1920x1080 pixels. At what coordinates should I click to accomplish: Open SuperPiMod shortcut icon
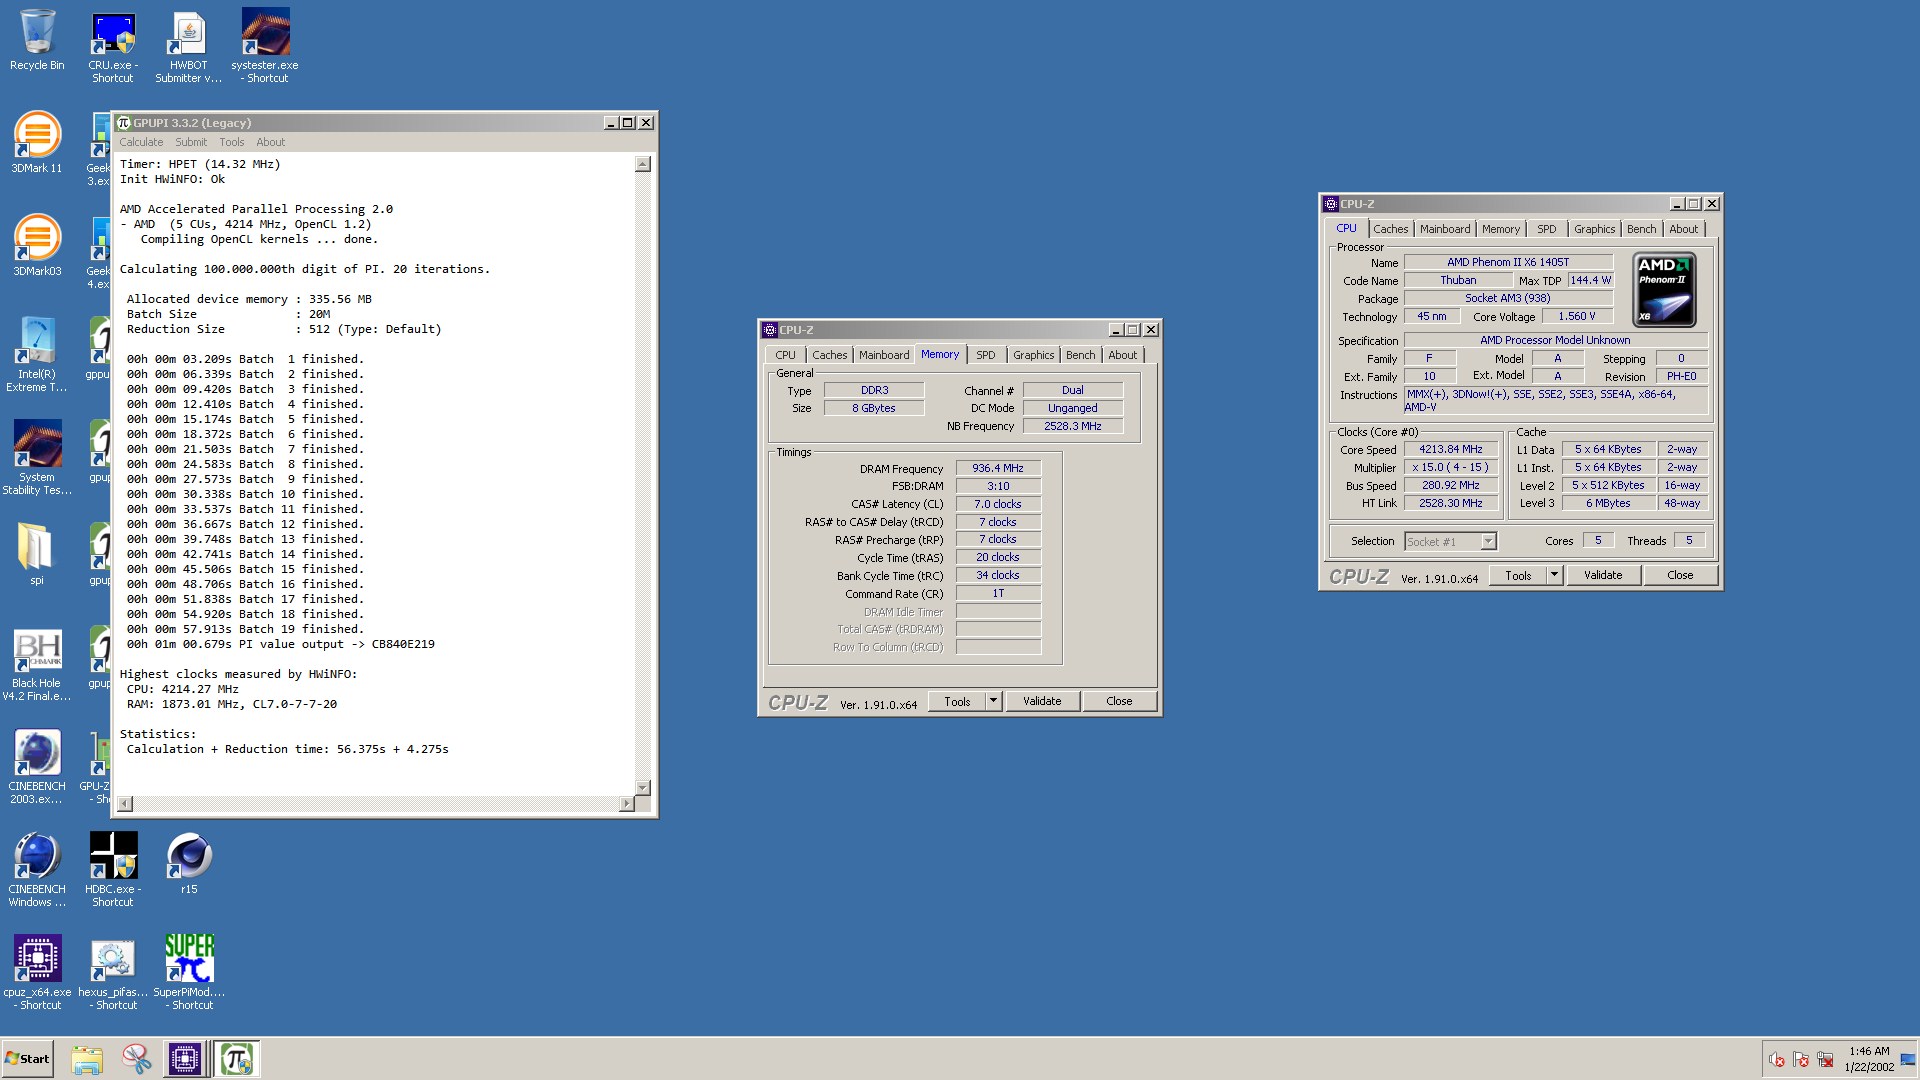coord(189,973)
